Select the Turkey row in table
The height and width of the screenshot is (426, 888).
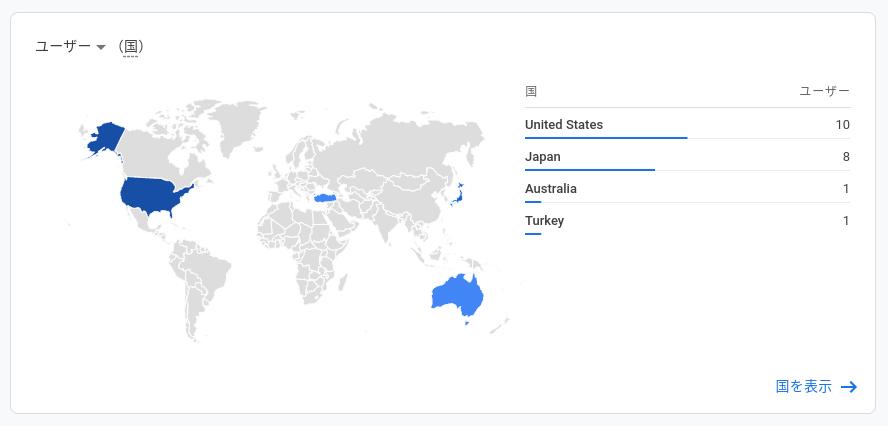click(x=687, y=220)
